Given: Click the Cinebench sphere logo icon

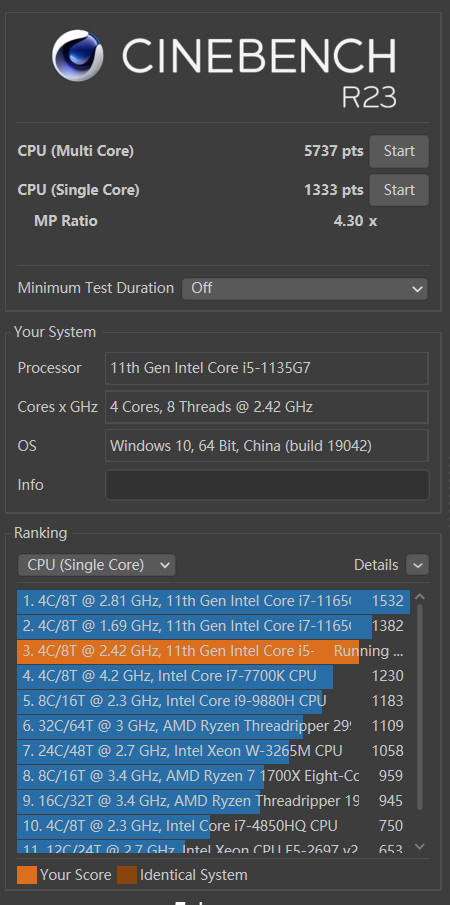Looking at the screenshot, I should [x=78, y=56].
